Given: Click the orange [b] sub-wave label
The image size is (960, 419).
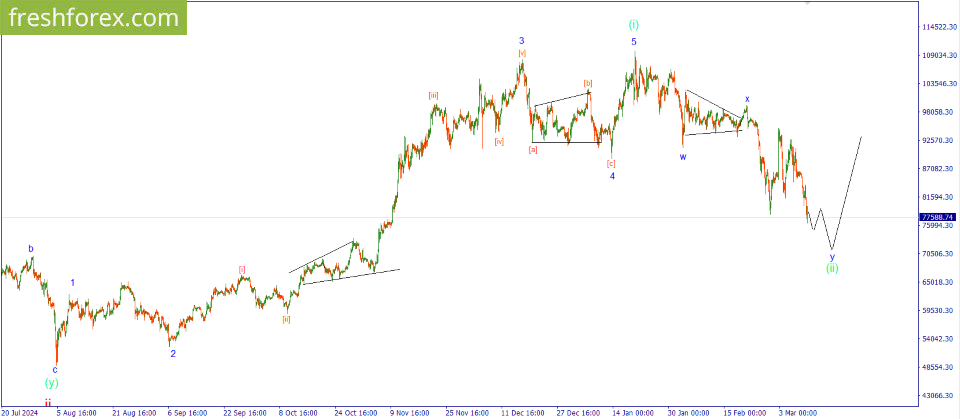Looking at the screenshot, I should (588, 83).
